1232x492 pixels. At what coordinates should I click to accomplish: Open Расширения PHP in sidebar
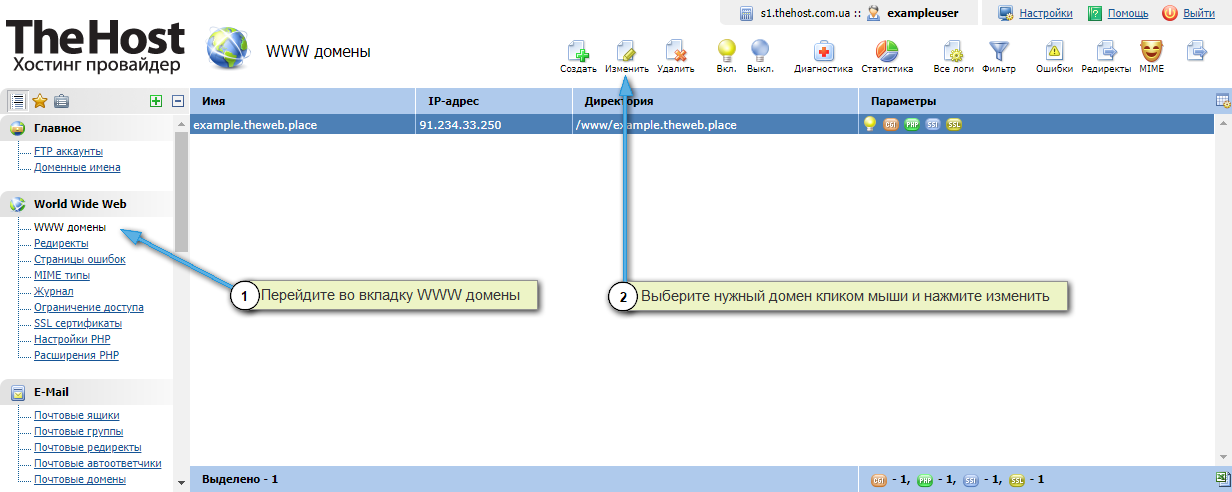76,355
